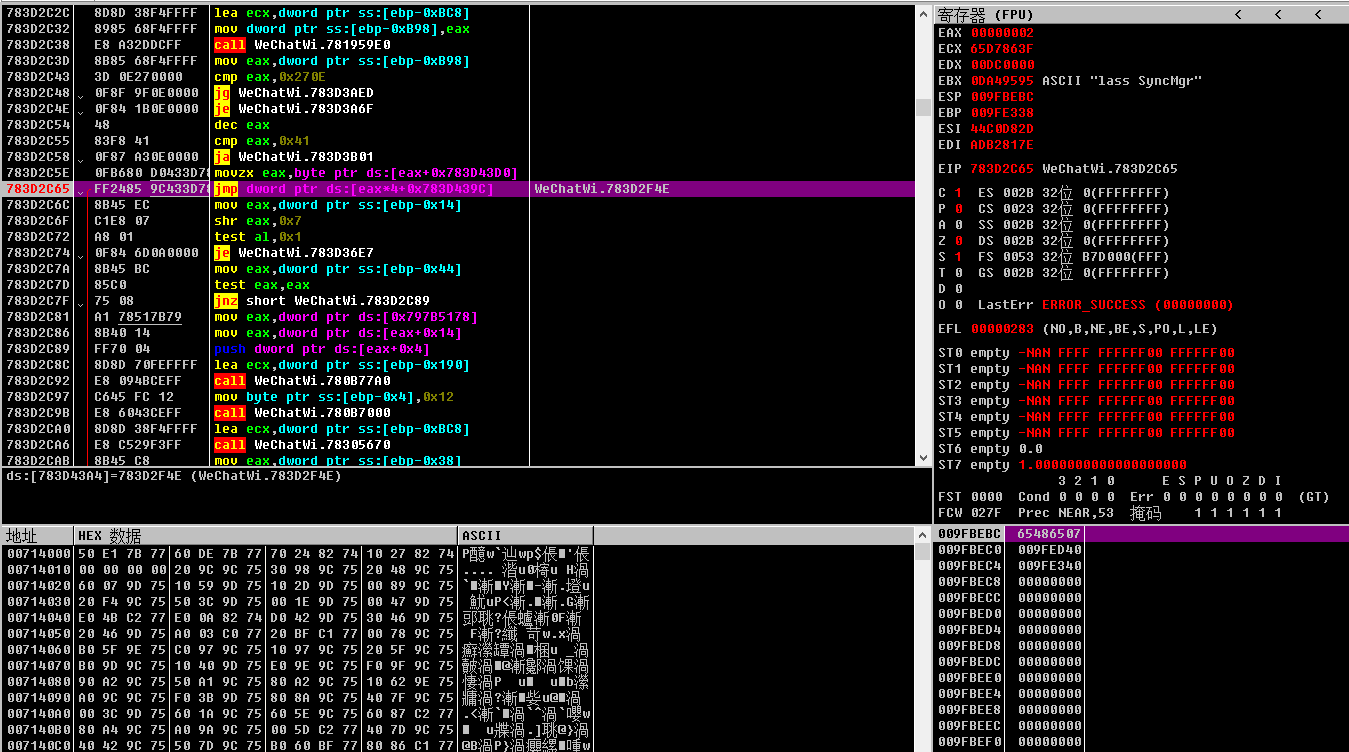Click the EFL value 00000283
Image resolution: width=1349 pixels, height=752 pixels.
pyautogui.click(x=1002, y=329)
